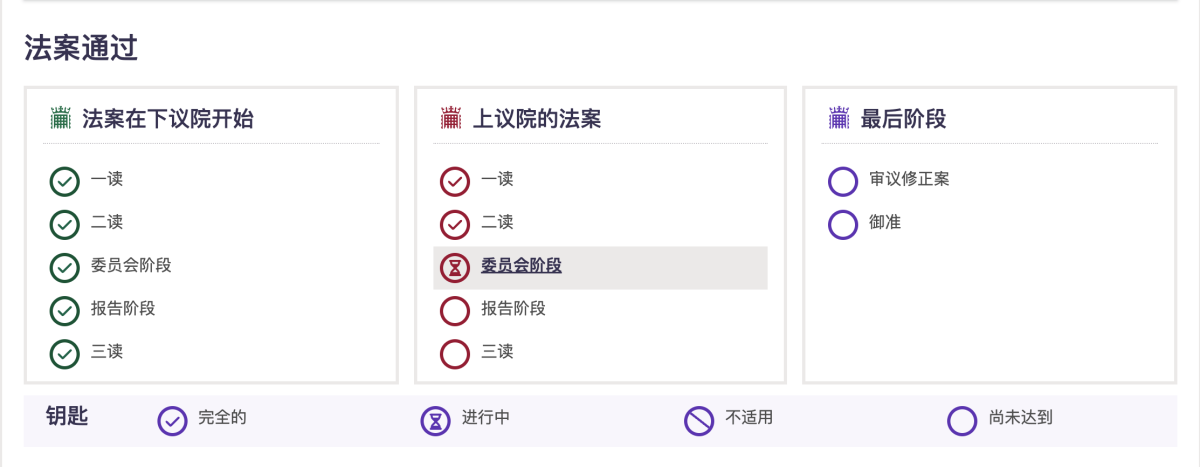Screen dimensions: 1200x467
Task: Click empty circle next to 御准
Action: point(843,225)
